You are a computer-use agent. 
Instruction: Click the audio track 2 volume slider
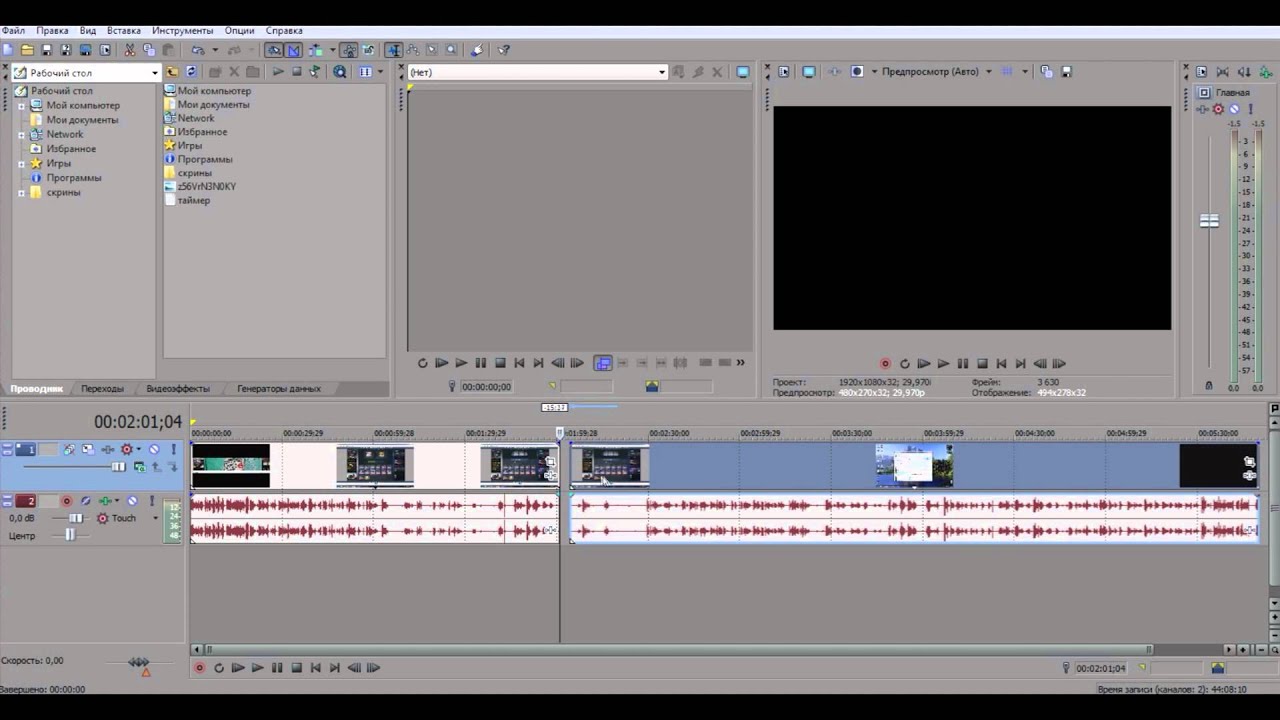click(x=75, y=518)
